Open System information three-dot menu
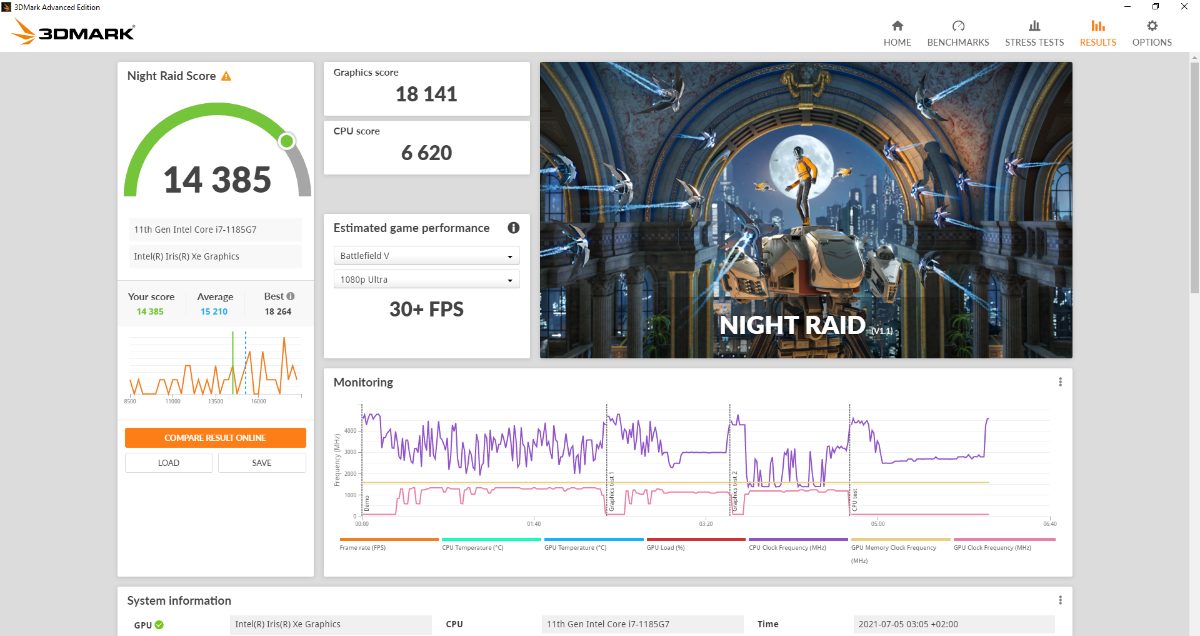This screenshot has height=636, width=1200. (1060, 600)
